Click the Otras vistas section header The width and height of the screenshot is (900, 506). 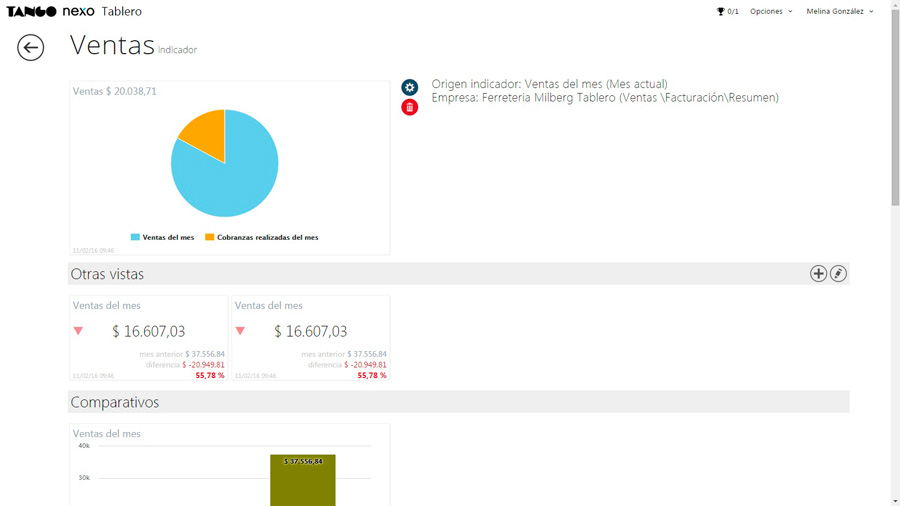(x=459, y=274)
